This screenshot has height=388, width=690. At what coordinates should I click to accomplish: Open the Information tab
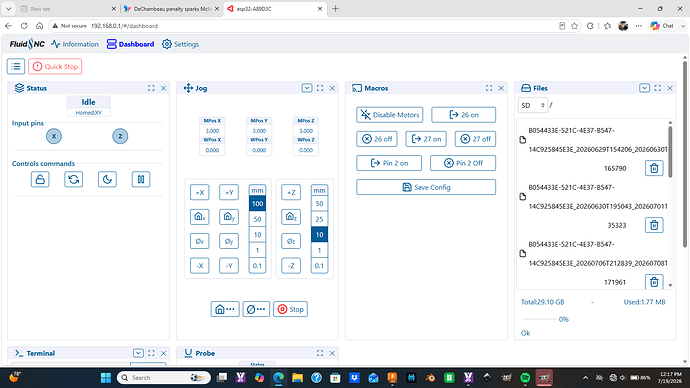click(x=75, y=44)
